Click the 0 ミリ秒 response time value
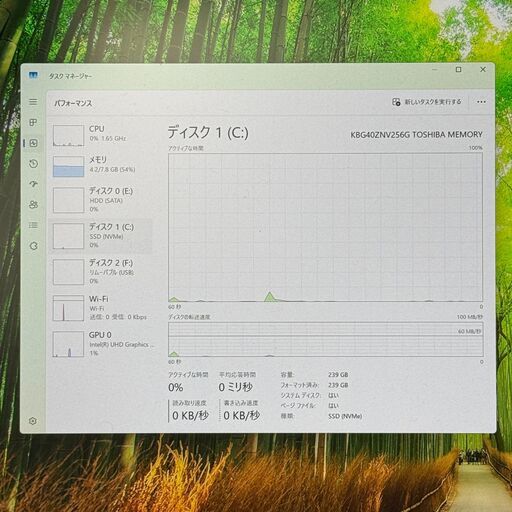The width and height of the screenshot is (512, 512). click(236, 387)
